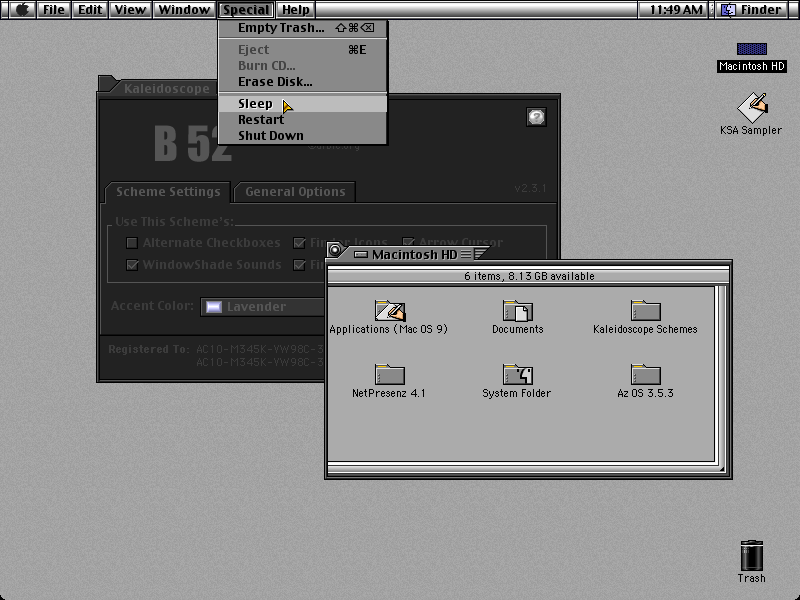
Task: Open the View menu
Action: tap(130, 9)
